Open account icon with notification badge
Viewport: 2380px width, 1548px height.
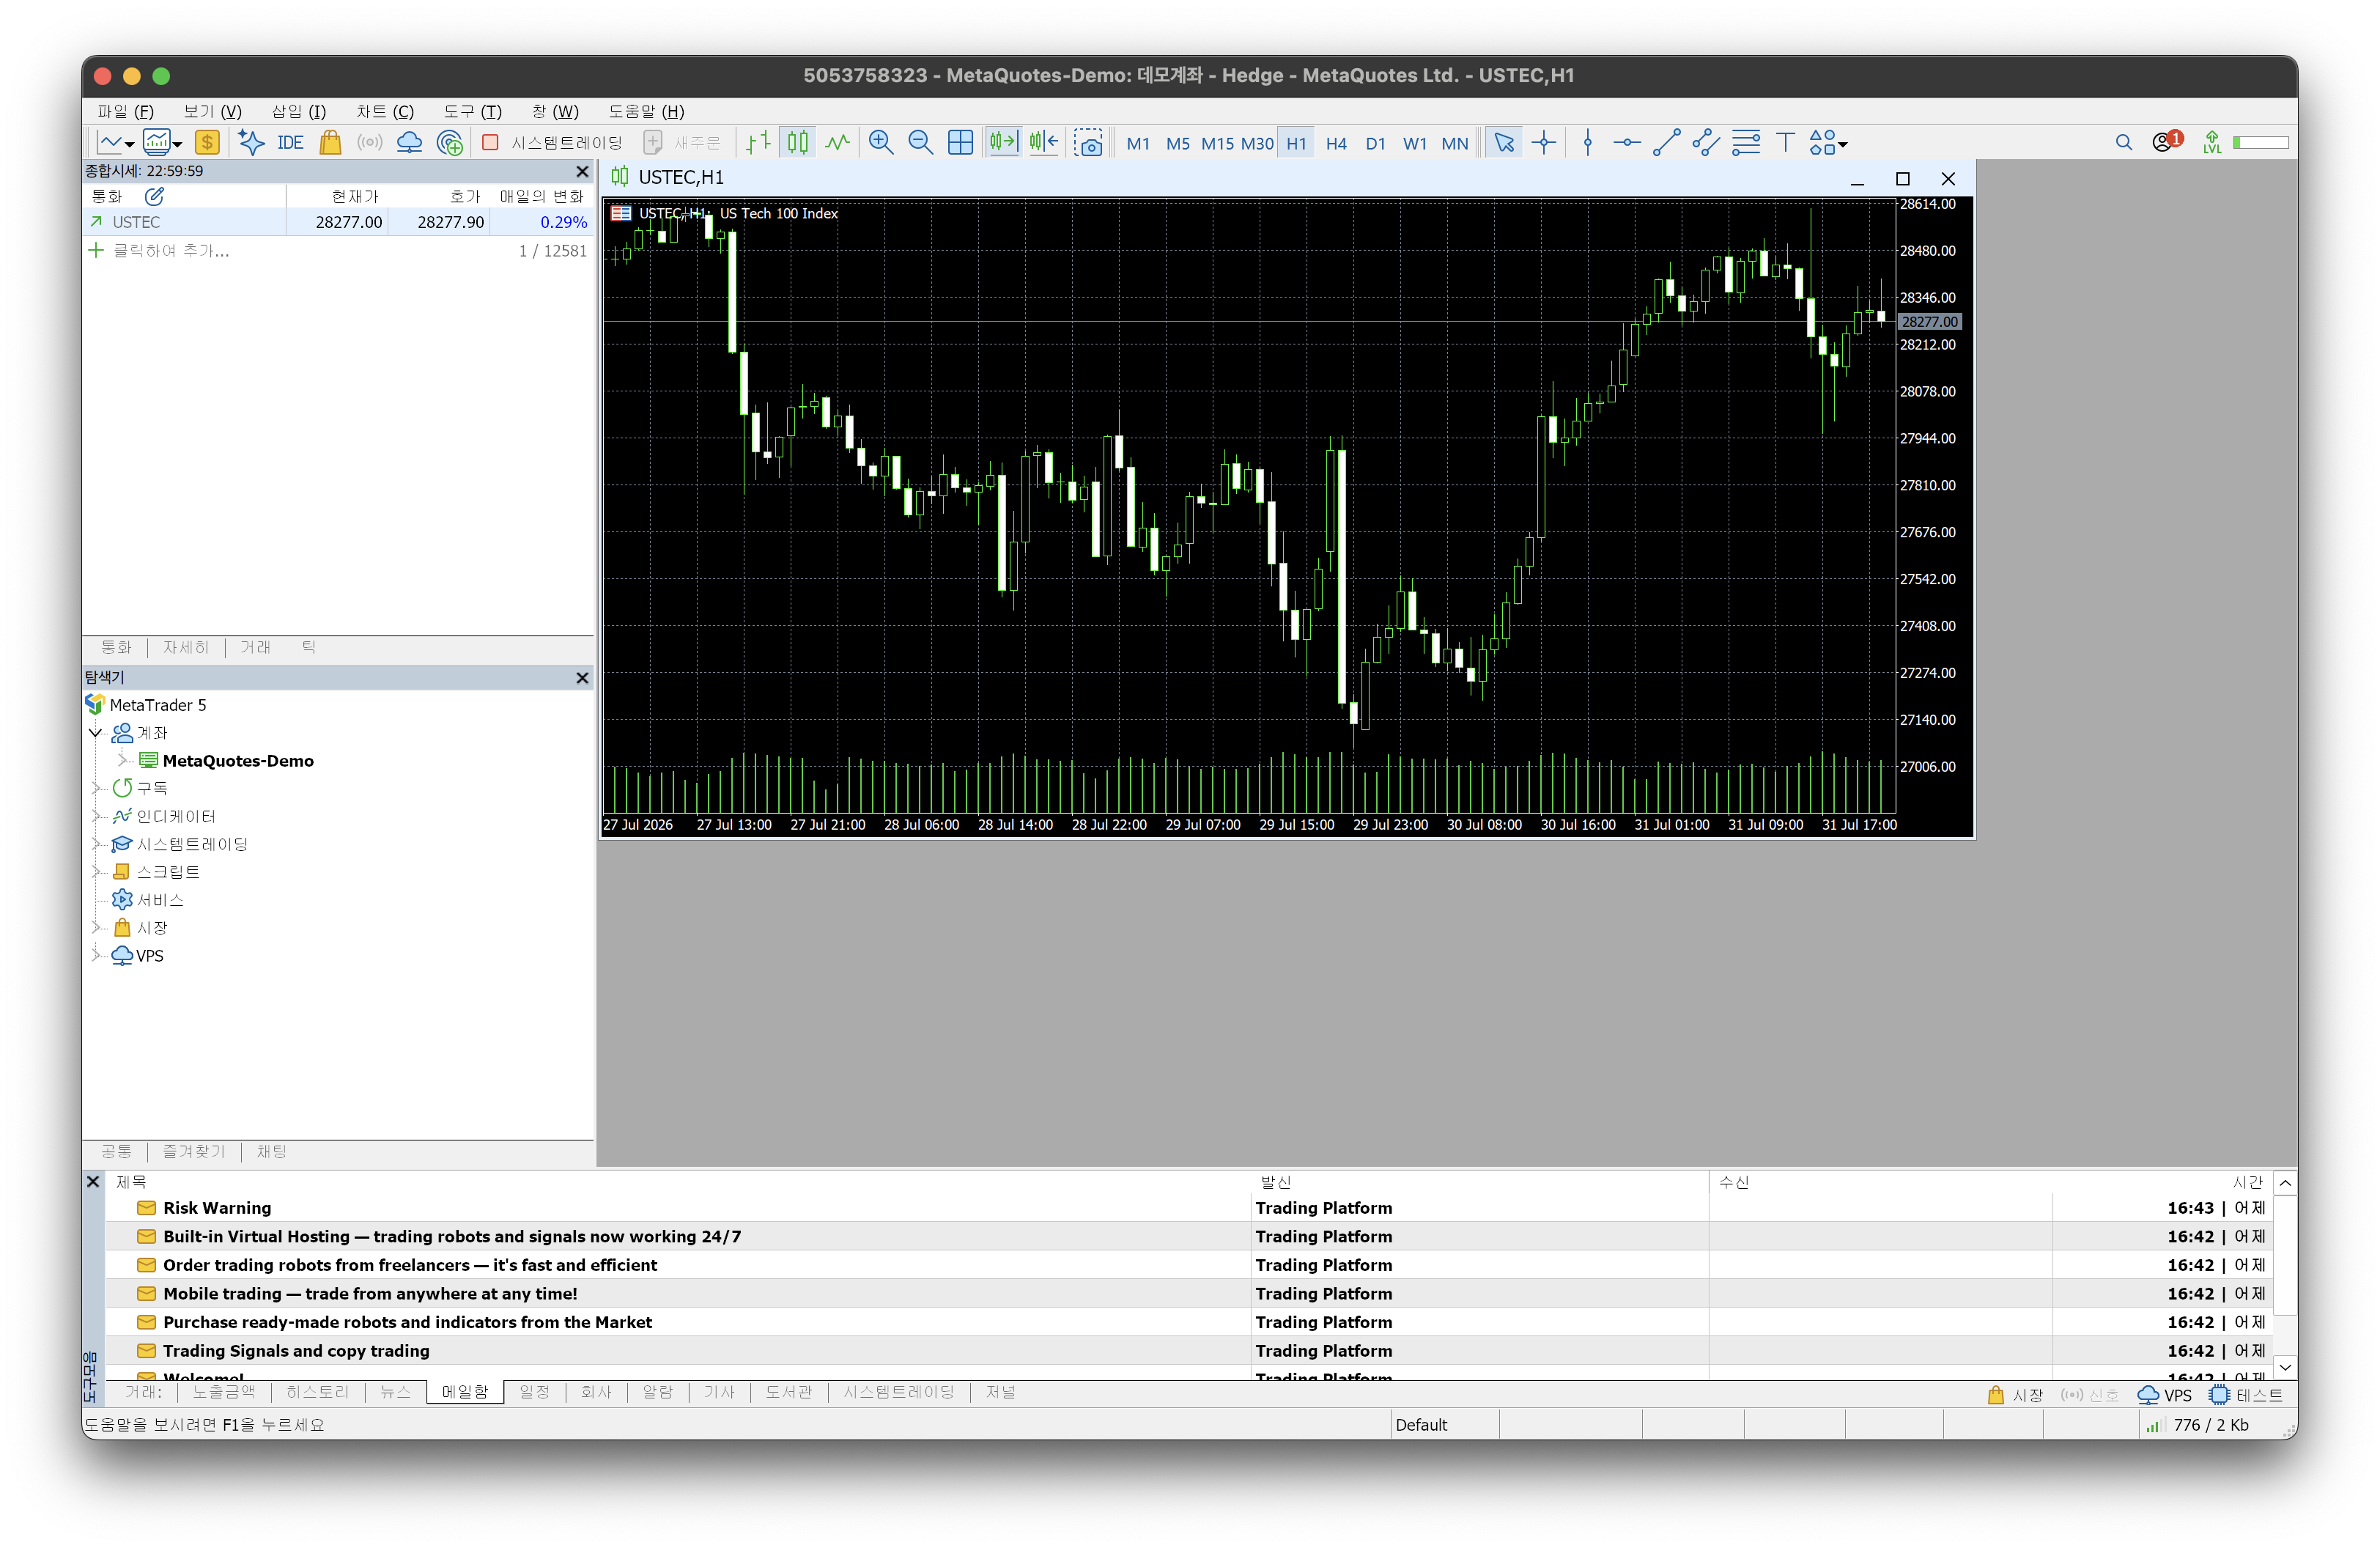click(x=2167, y=142)
